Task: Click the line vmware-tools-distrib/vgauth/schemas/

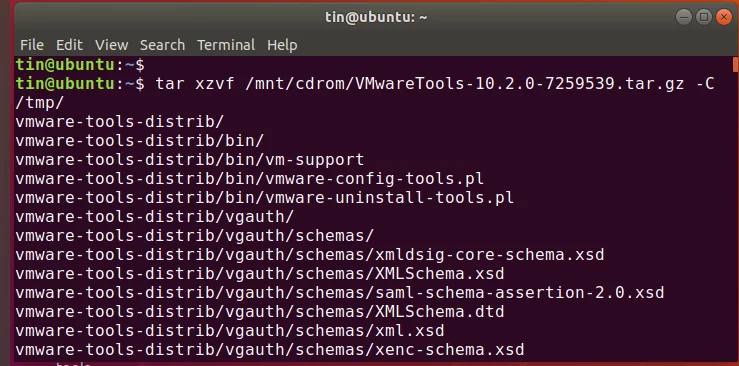Action: tap(195, 236)
